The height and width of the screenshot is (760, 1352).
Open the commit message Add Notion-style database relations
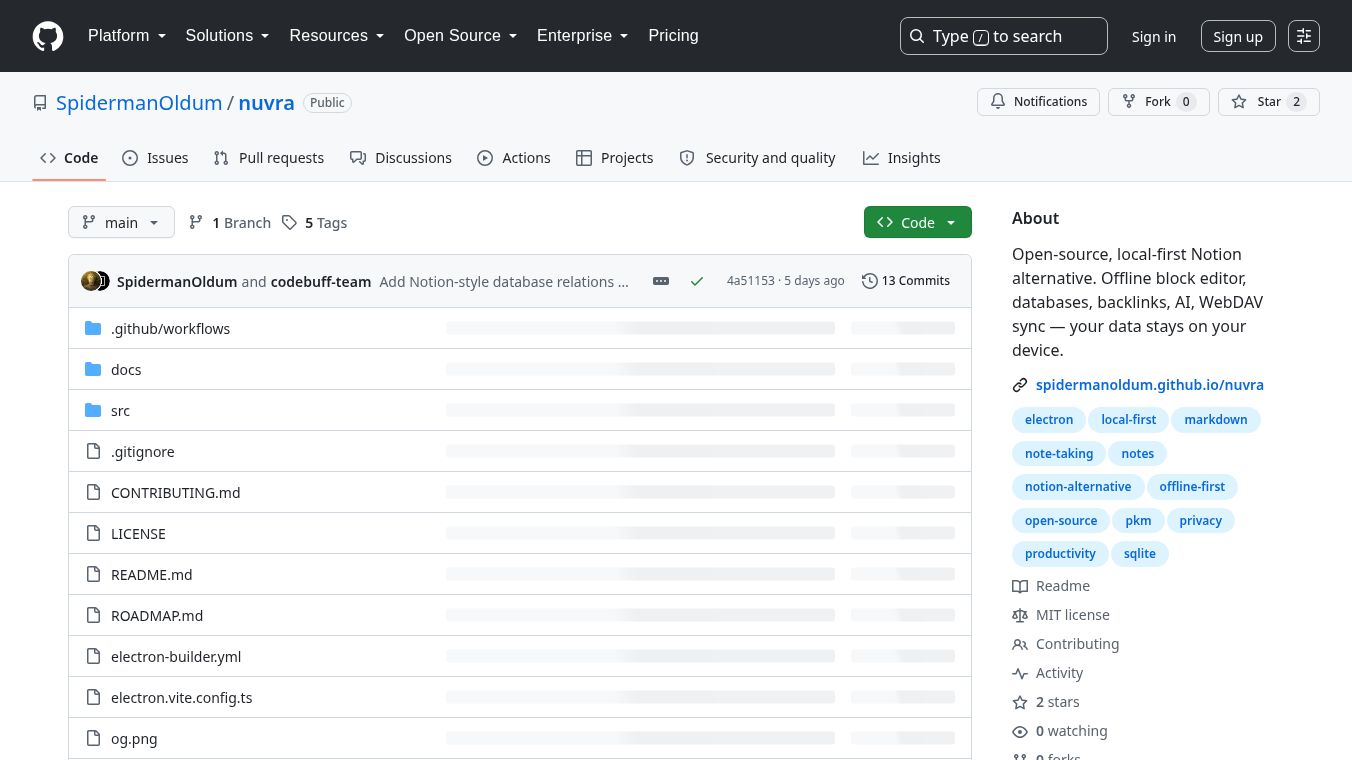504,281
